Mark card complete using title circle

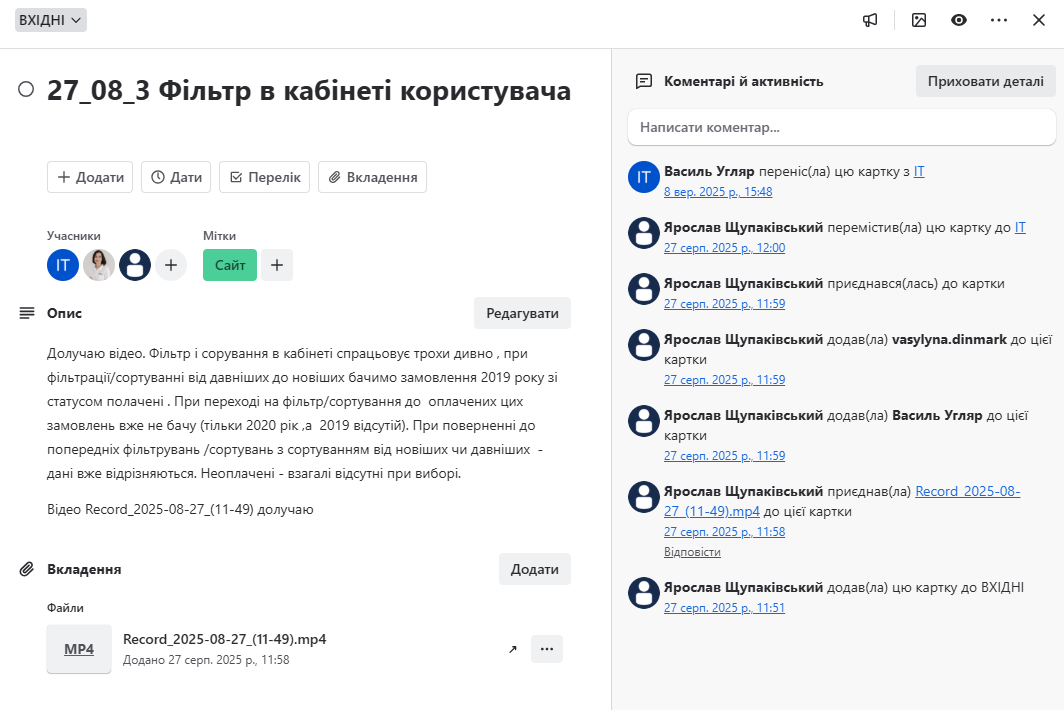(26, 90)
